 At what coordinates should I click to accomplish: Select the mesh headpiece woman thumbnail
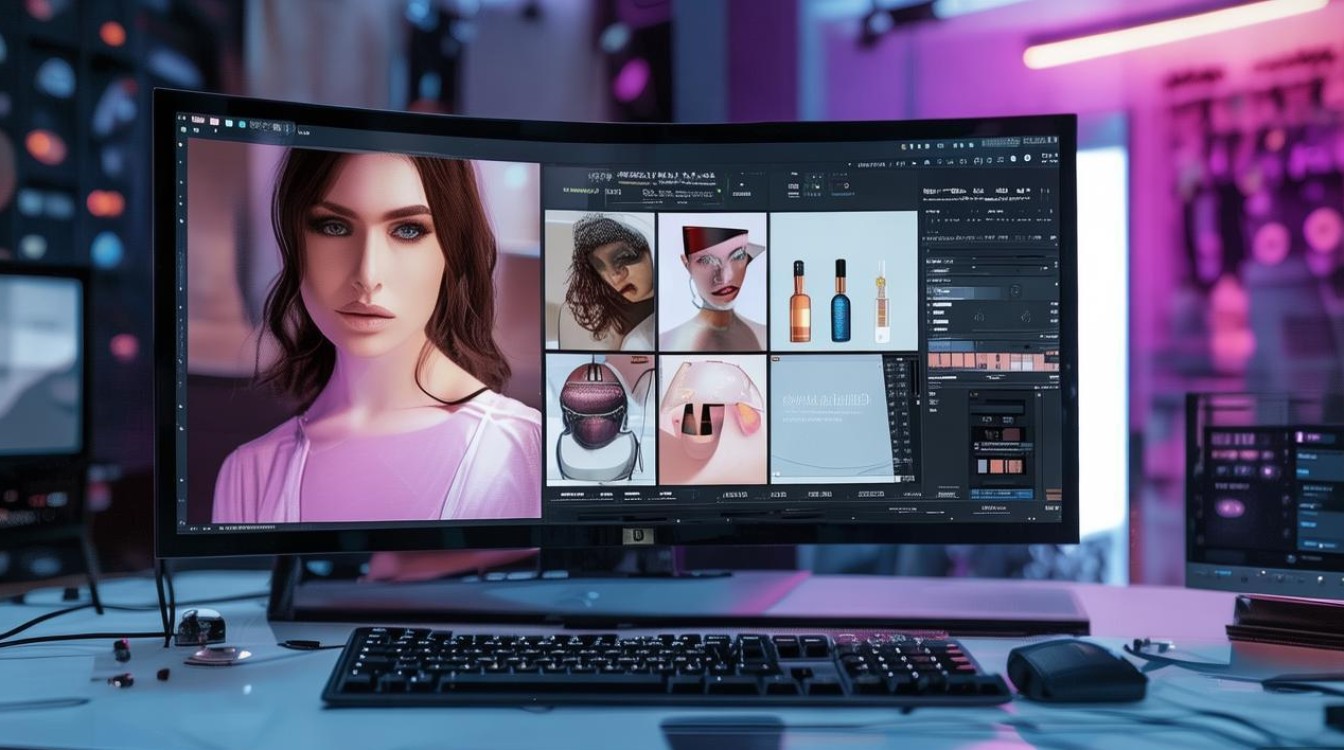coord(600,281)
